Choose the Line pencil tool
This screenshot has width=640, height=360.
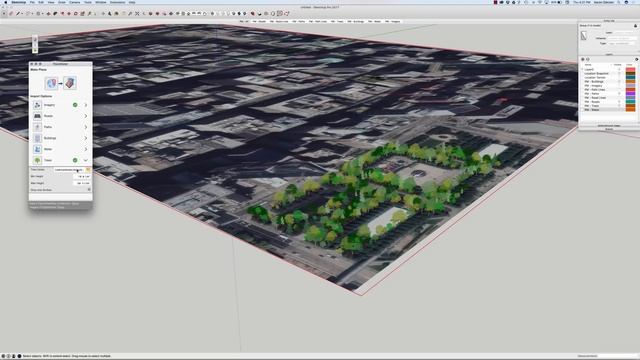pyautogui.click(x=18, y=13)
